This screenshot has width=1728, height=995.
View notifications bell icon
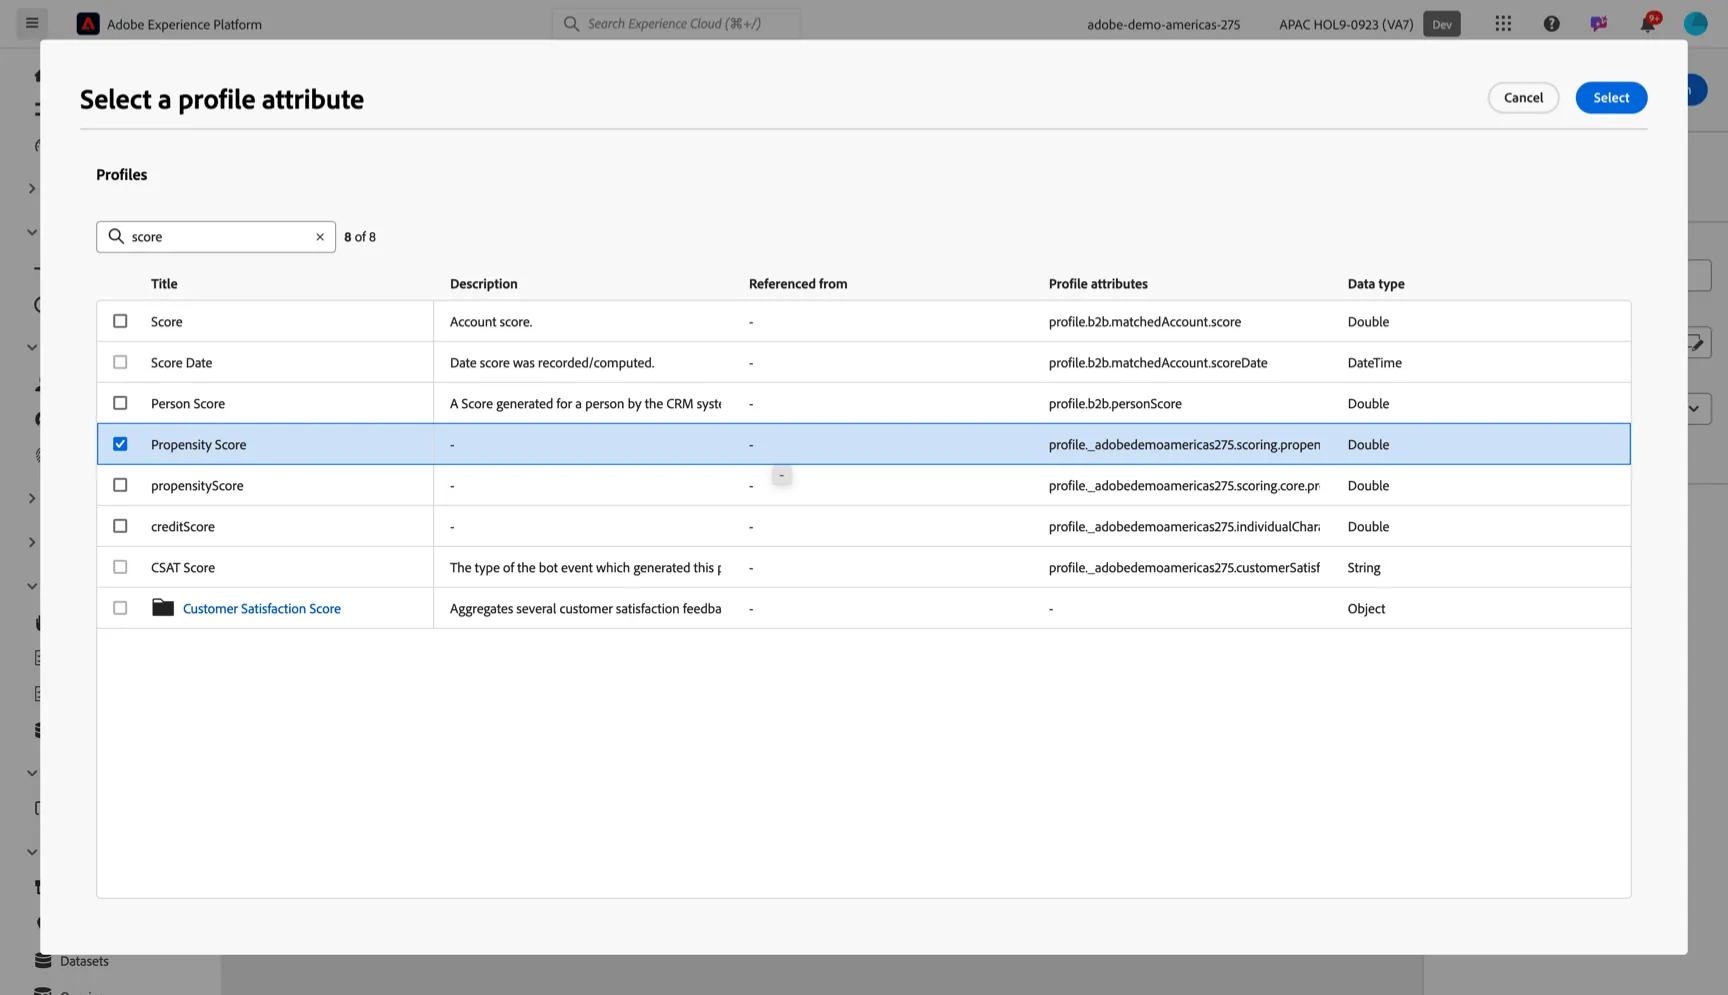(x=1647, y=24)
